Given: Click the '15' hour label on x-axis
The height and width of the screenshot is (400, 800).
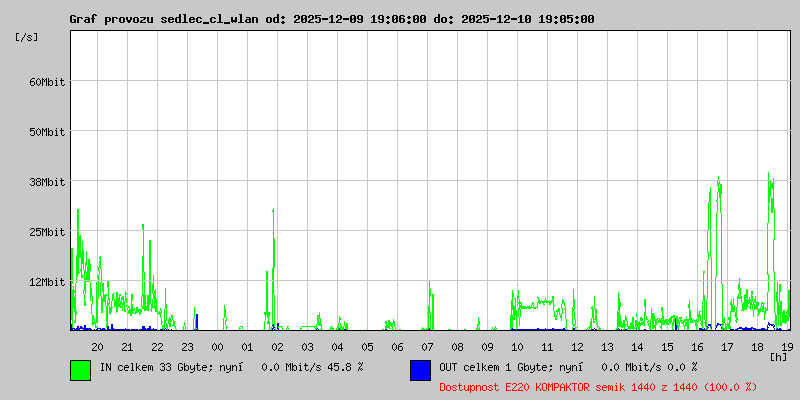Looking at the screenshot, I should [667, 347].
